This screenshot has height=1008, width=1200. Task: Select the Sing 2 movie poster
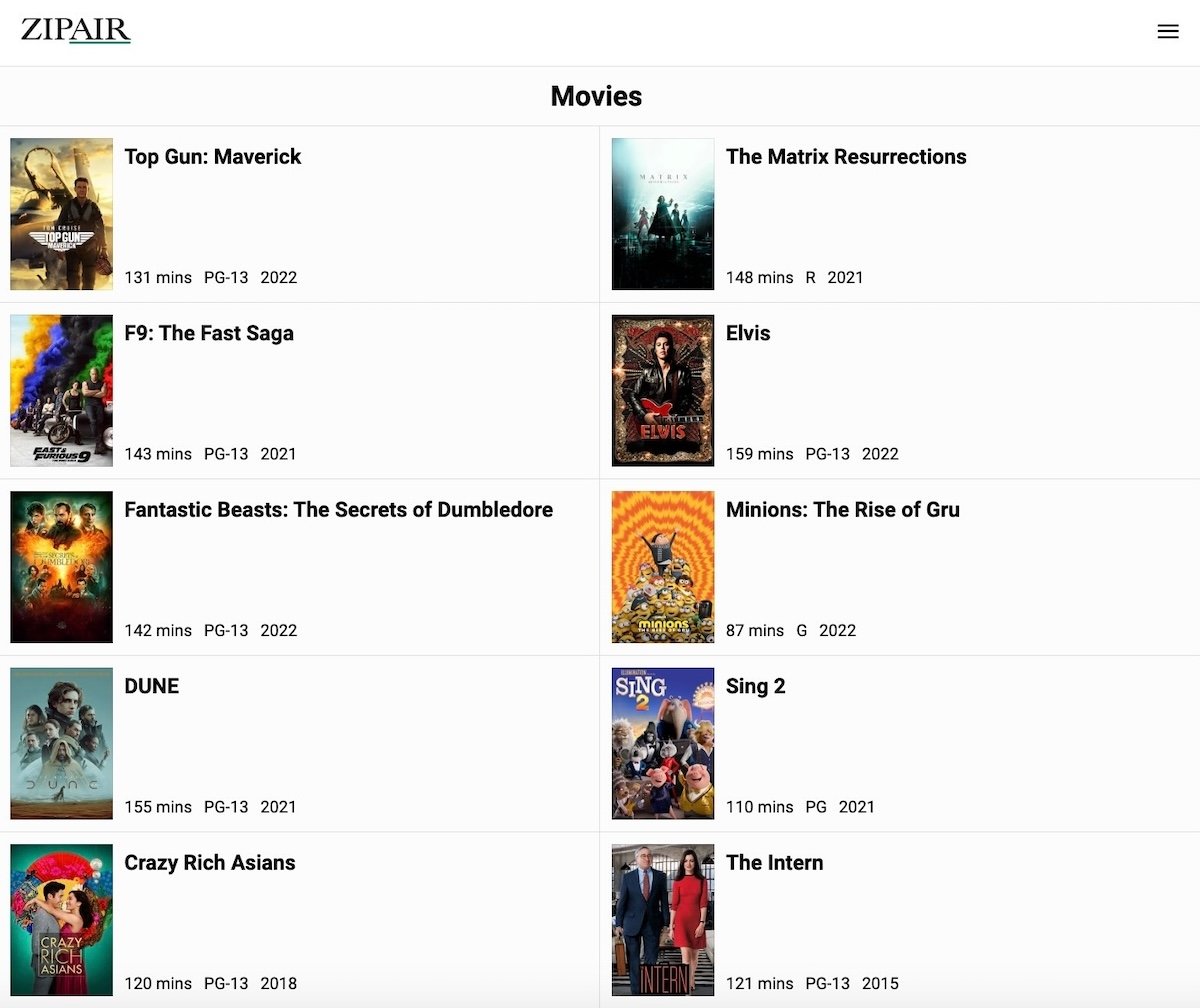pos(663,744)
